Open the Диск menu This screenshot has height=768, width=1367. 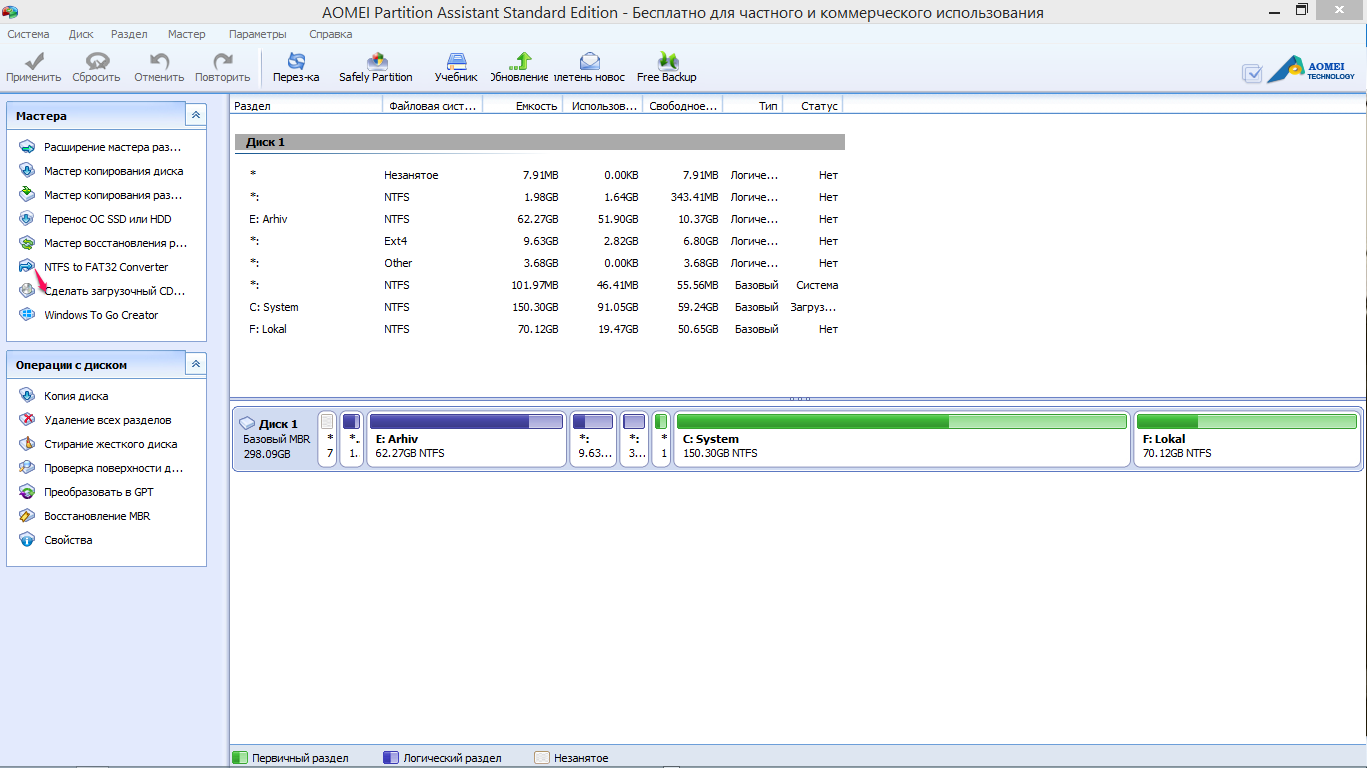(81, 34)
